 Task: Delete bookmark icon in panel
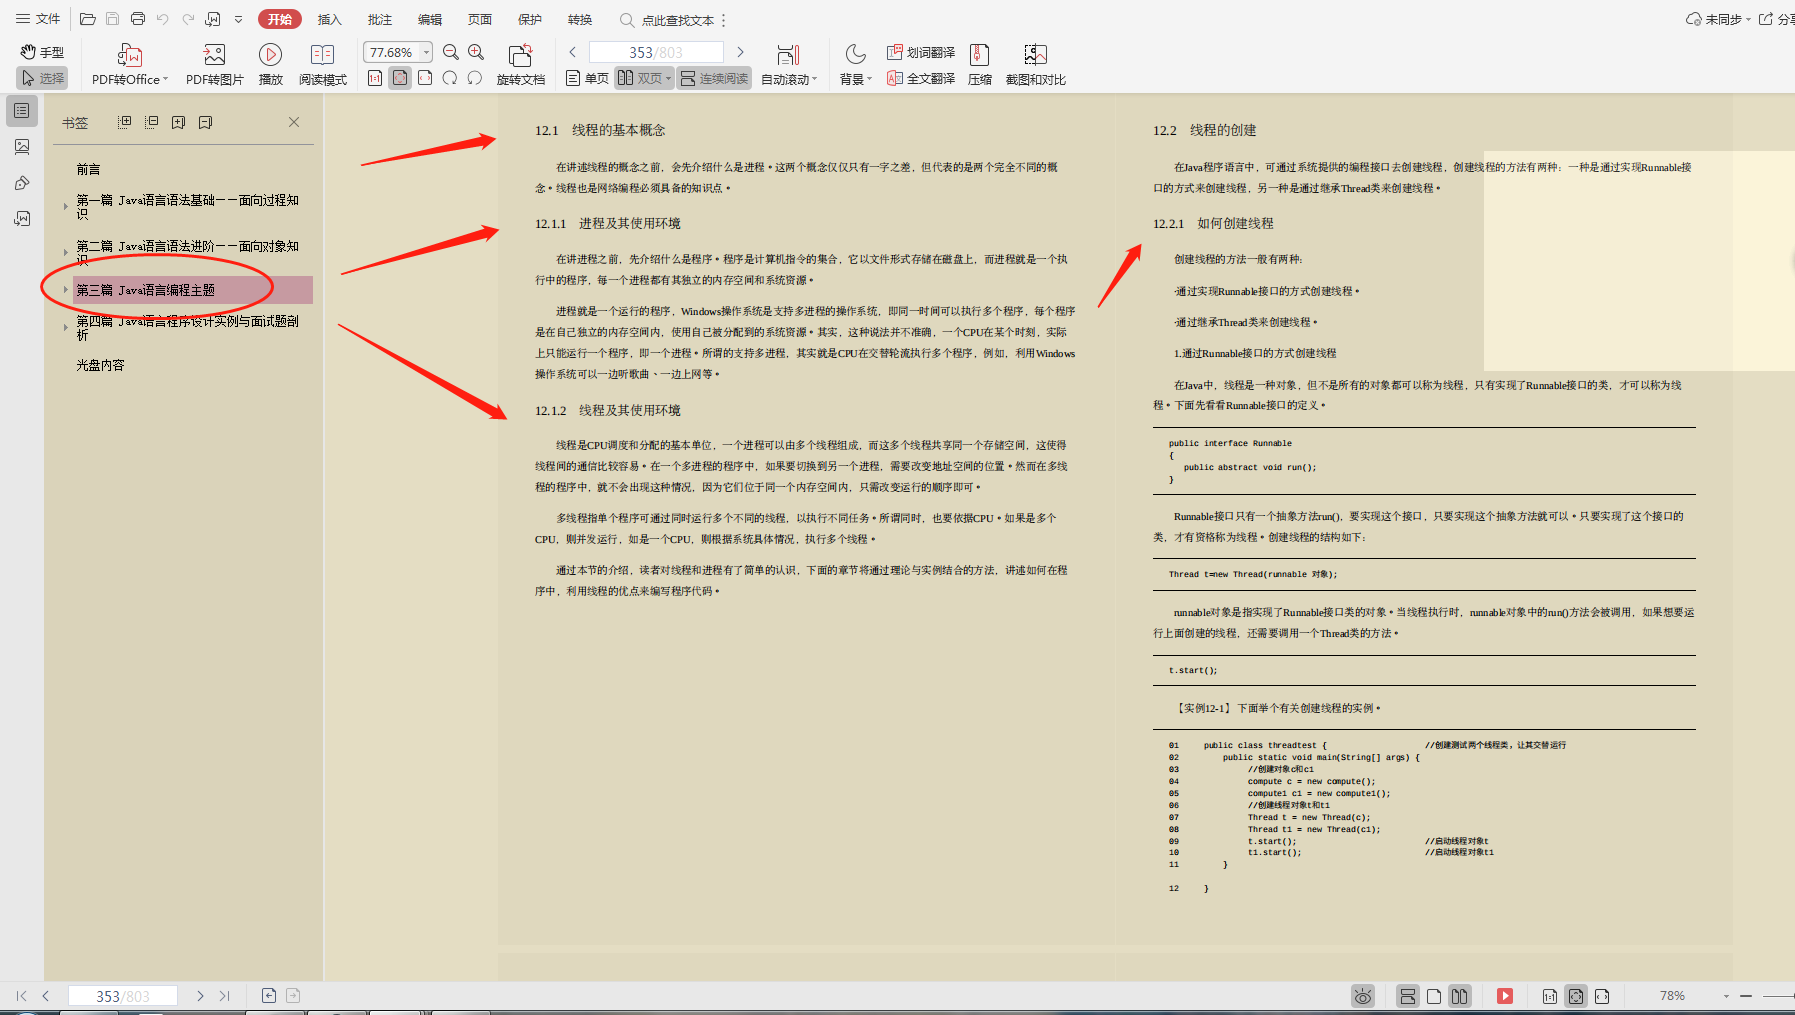pyautogui.click(x=206, y=122)
